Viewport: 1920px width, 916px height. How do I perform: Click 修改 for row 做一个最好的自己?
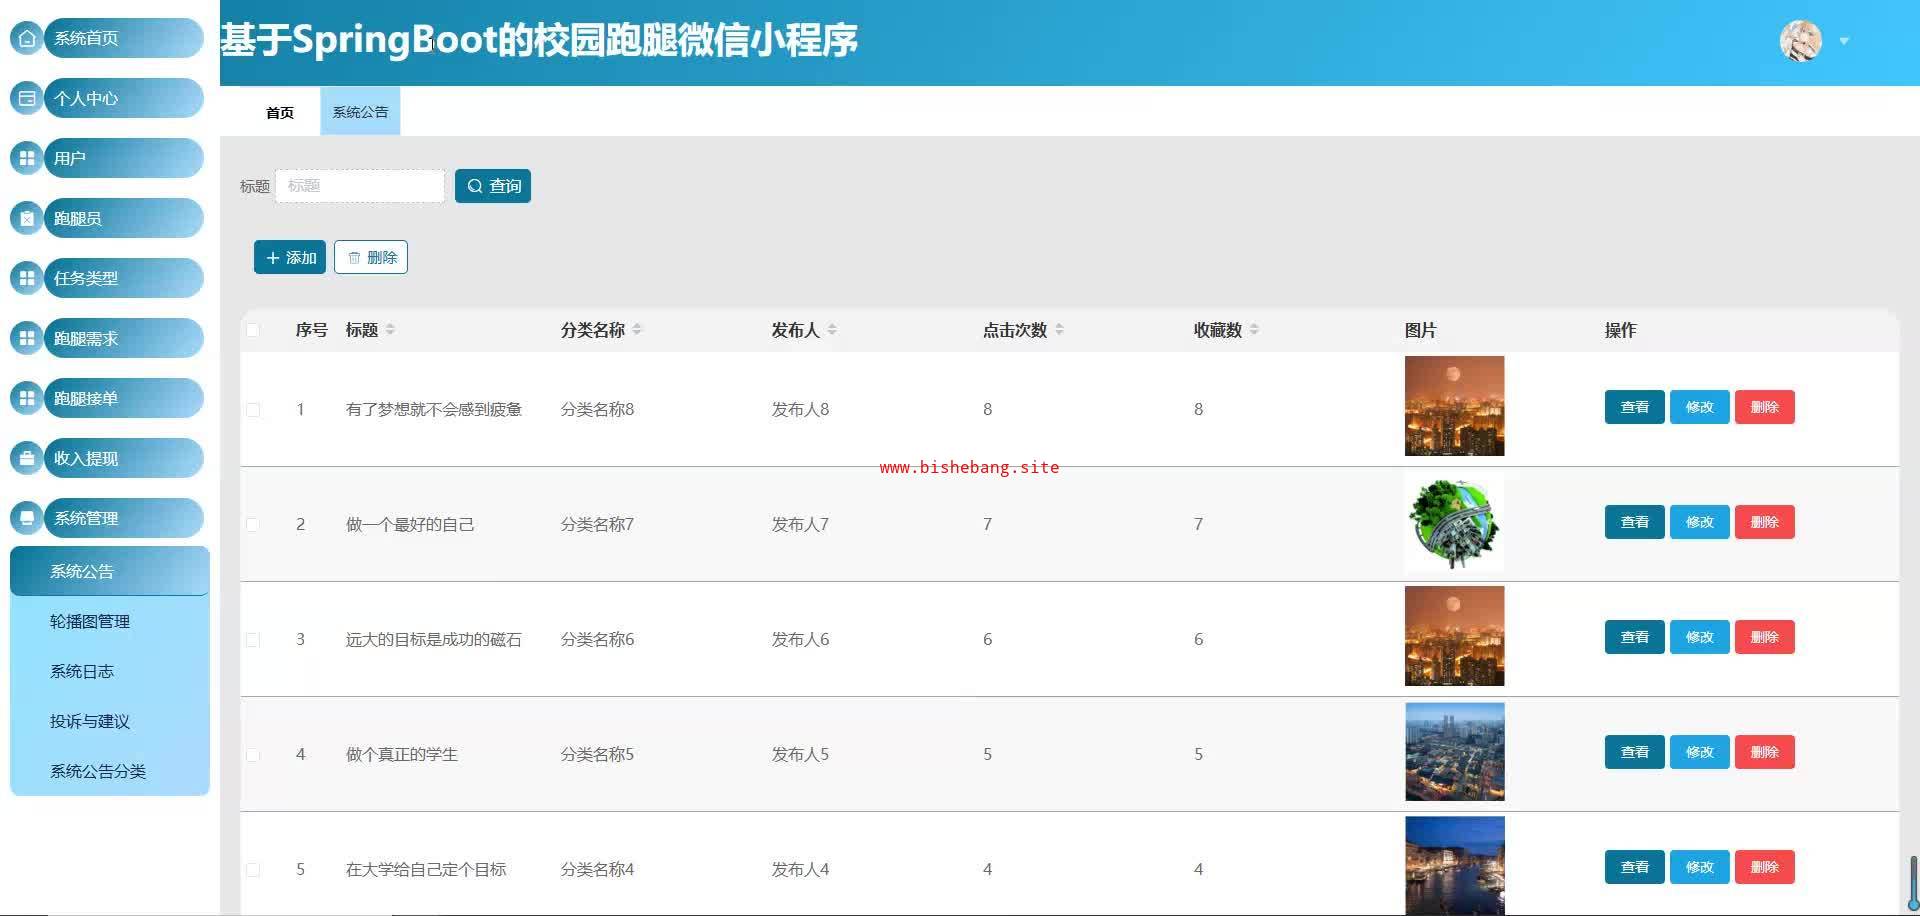pyautogui.click(x=1699, y=522)
